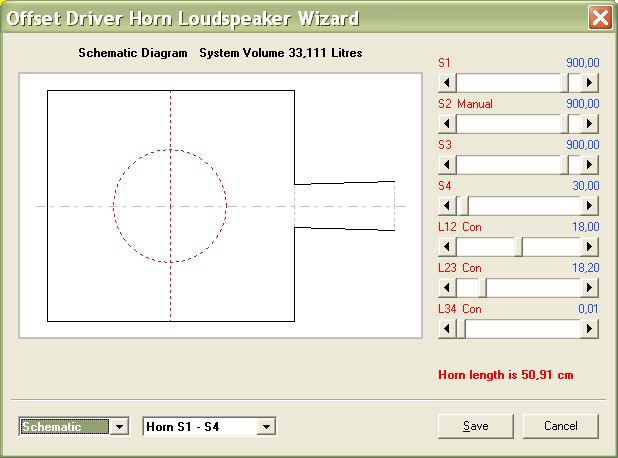Increase S1 using right scroll arrow
Viewport: 618px width, 458px height.
point(589,83)
